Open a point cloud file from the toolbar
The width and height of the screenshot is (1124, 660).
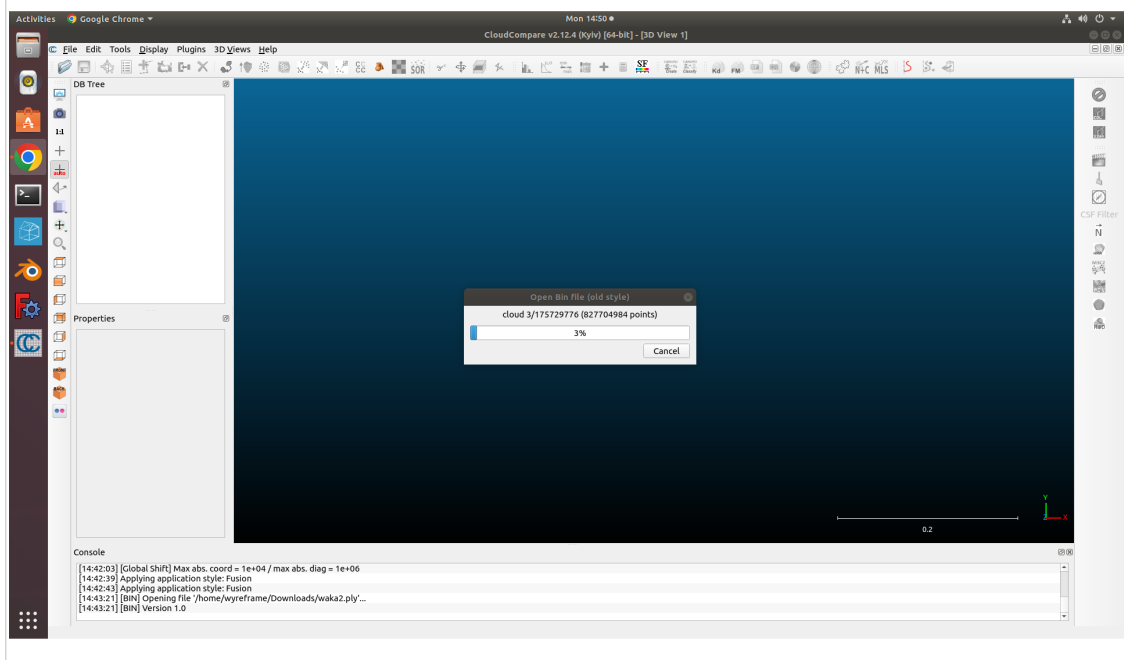tap(64, 67)
